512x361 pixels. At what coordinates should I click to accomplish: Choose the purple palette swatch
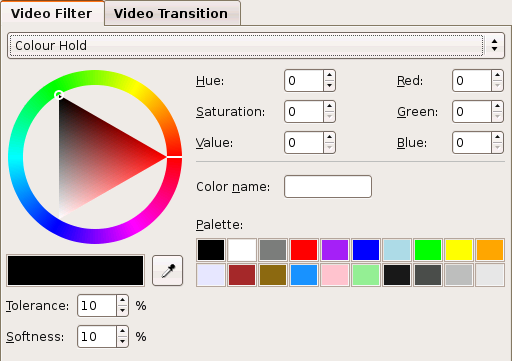pyautogui.click(x=335, y=250)
